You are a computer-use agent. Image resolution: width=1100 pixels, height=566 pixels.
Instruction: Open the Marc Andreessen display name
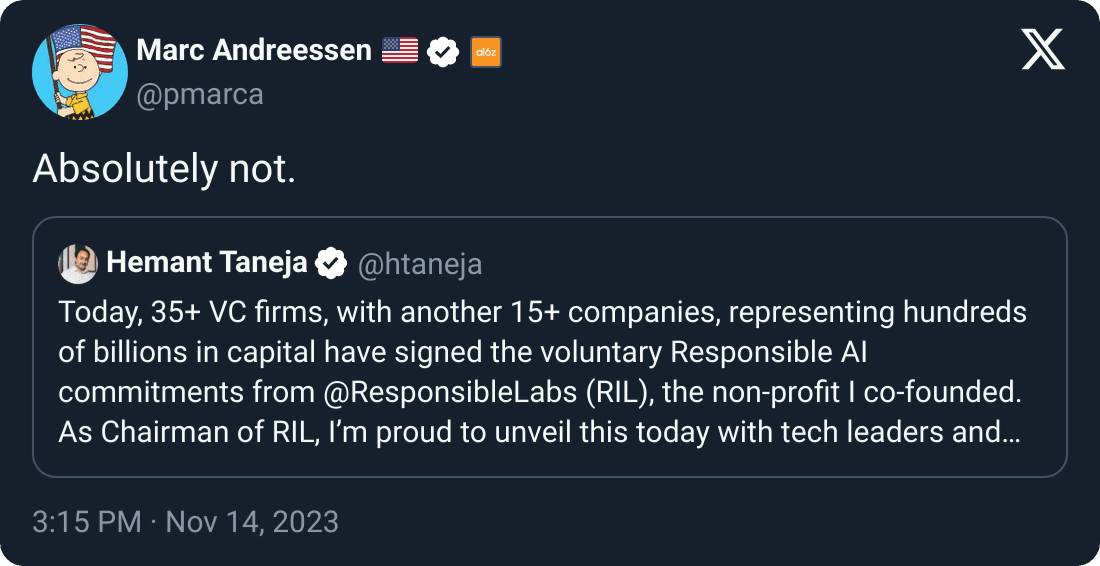click(254, 50)
